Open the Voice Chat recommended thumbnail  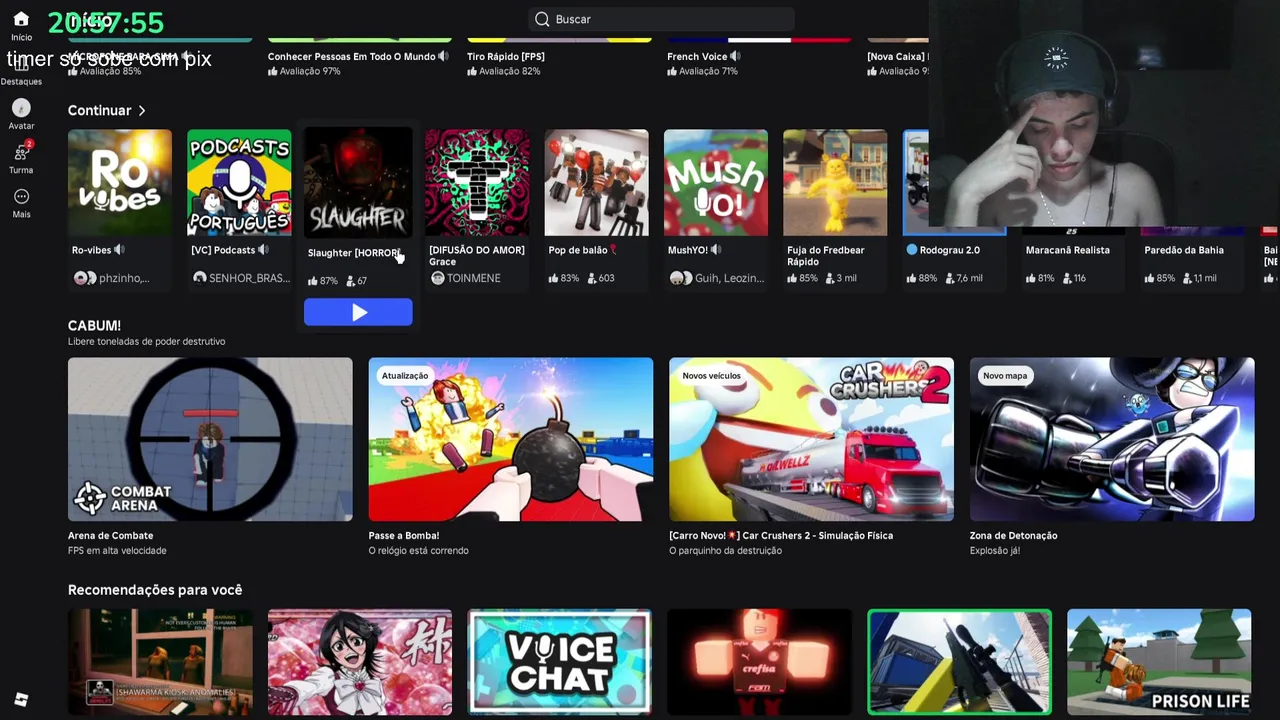tap(559, 662)
